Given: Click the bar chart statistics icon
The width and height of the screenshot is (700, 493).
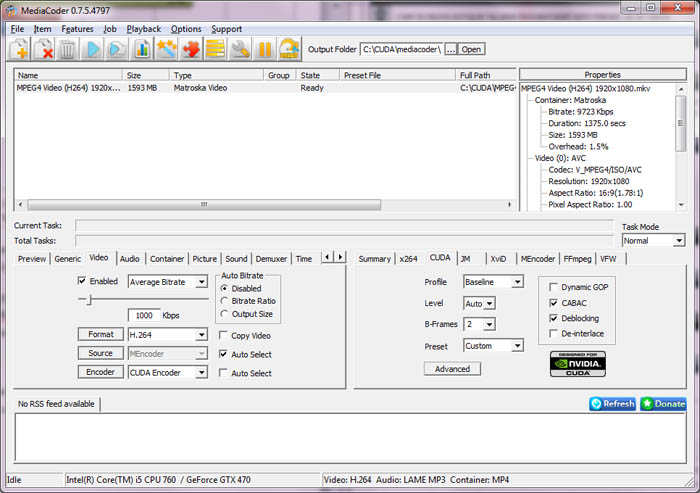Looking at the screenshot, I should click(142, 49).
